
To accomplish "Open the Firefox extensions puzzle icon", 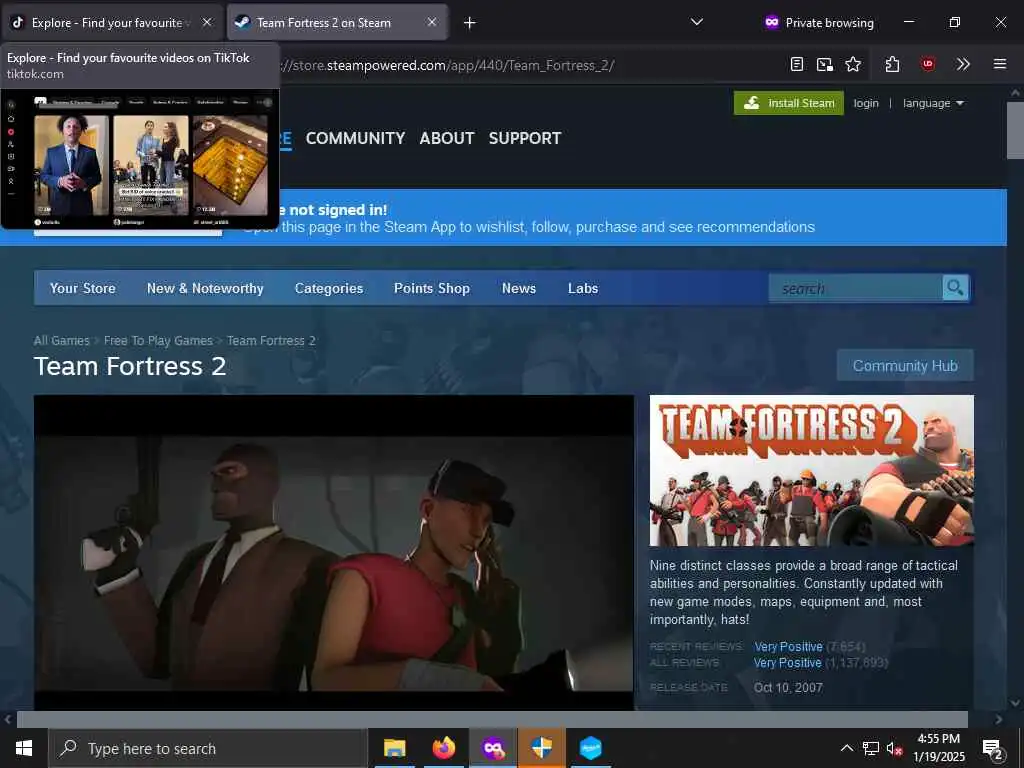I will tap(892, 64).
